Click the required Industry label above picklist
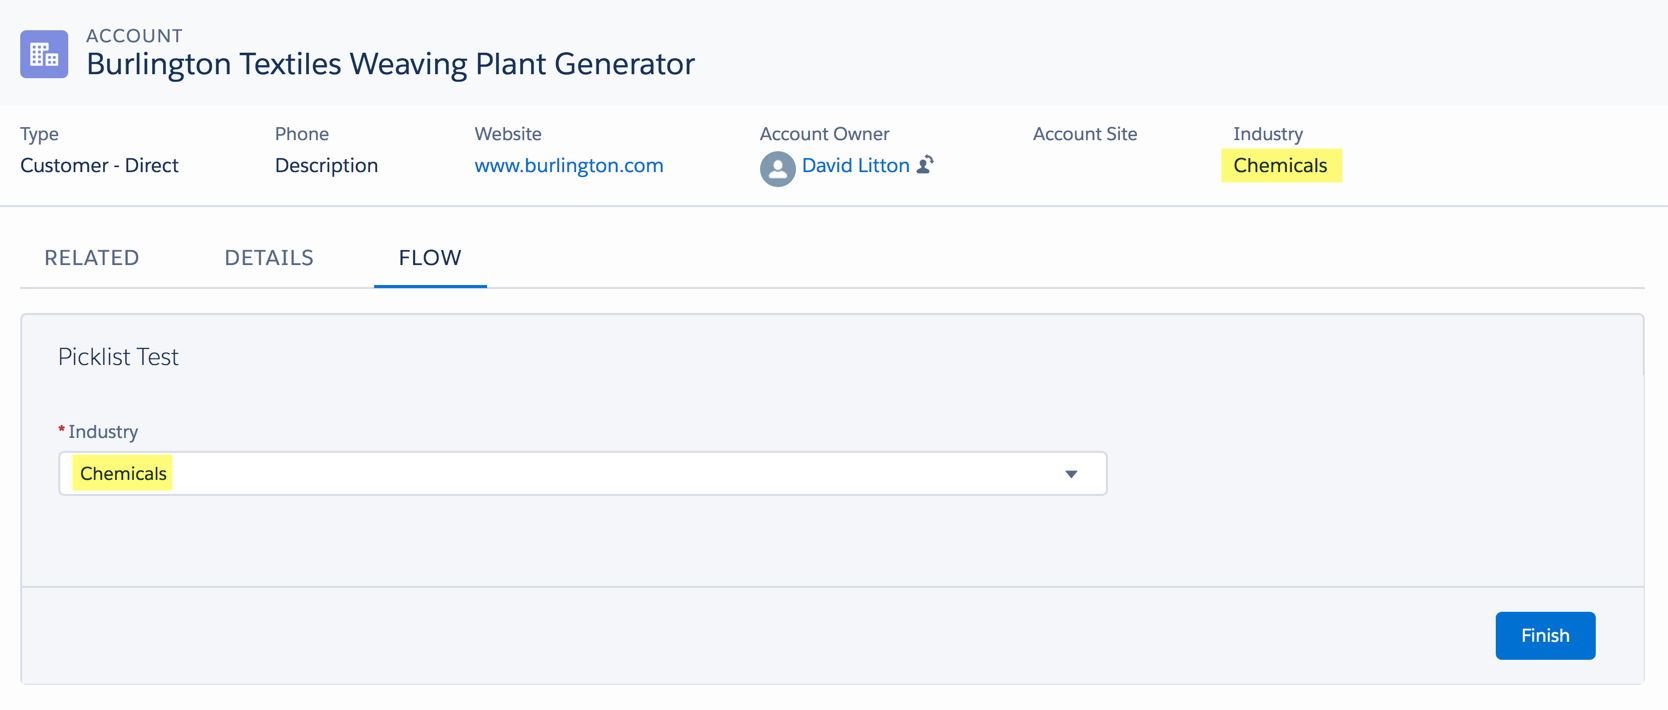This screenshot has height=710, width=1668. [102, 432]
